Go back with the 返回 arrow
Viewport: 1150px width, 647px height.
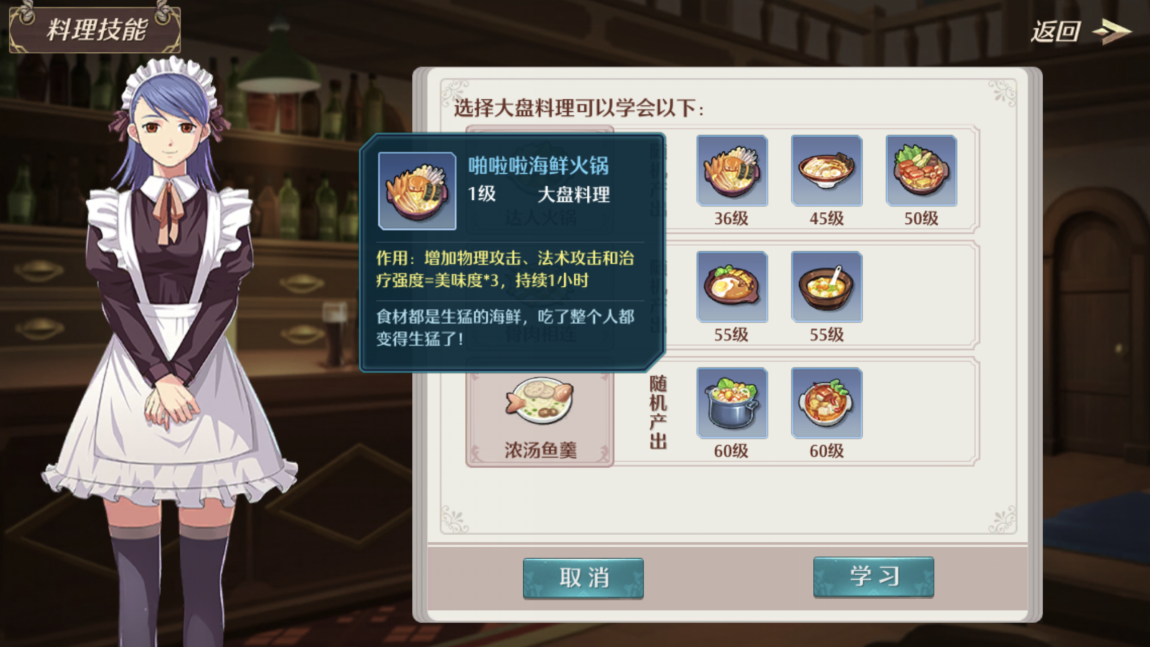(1110, 32)
